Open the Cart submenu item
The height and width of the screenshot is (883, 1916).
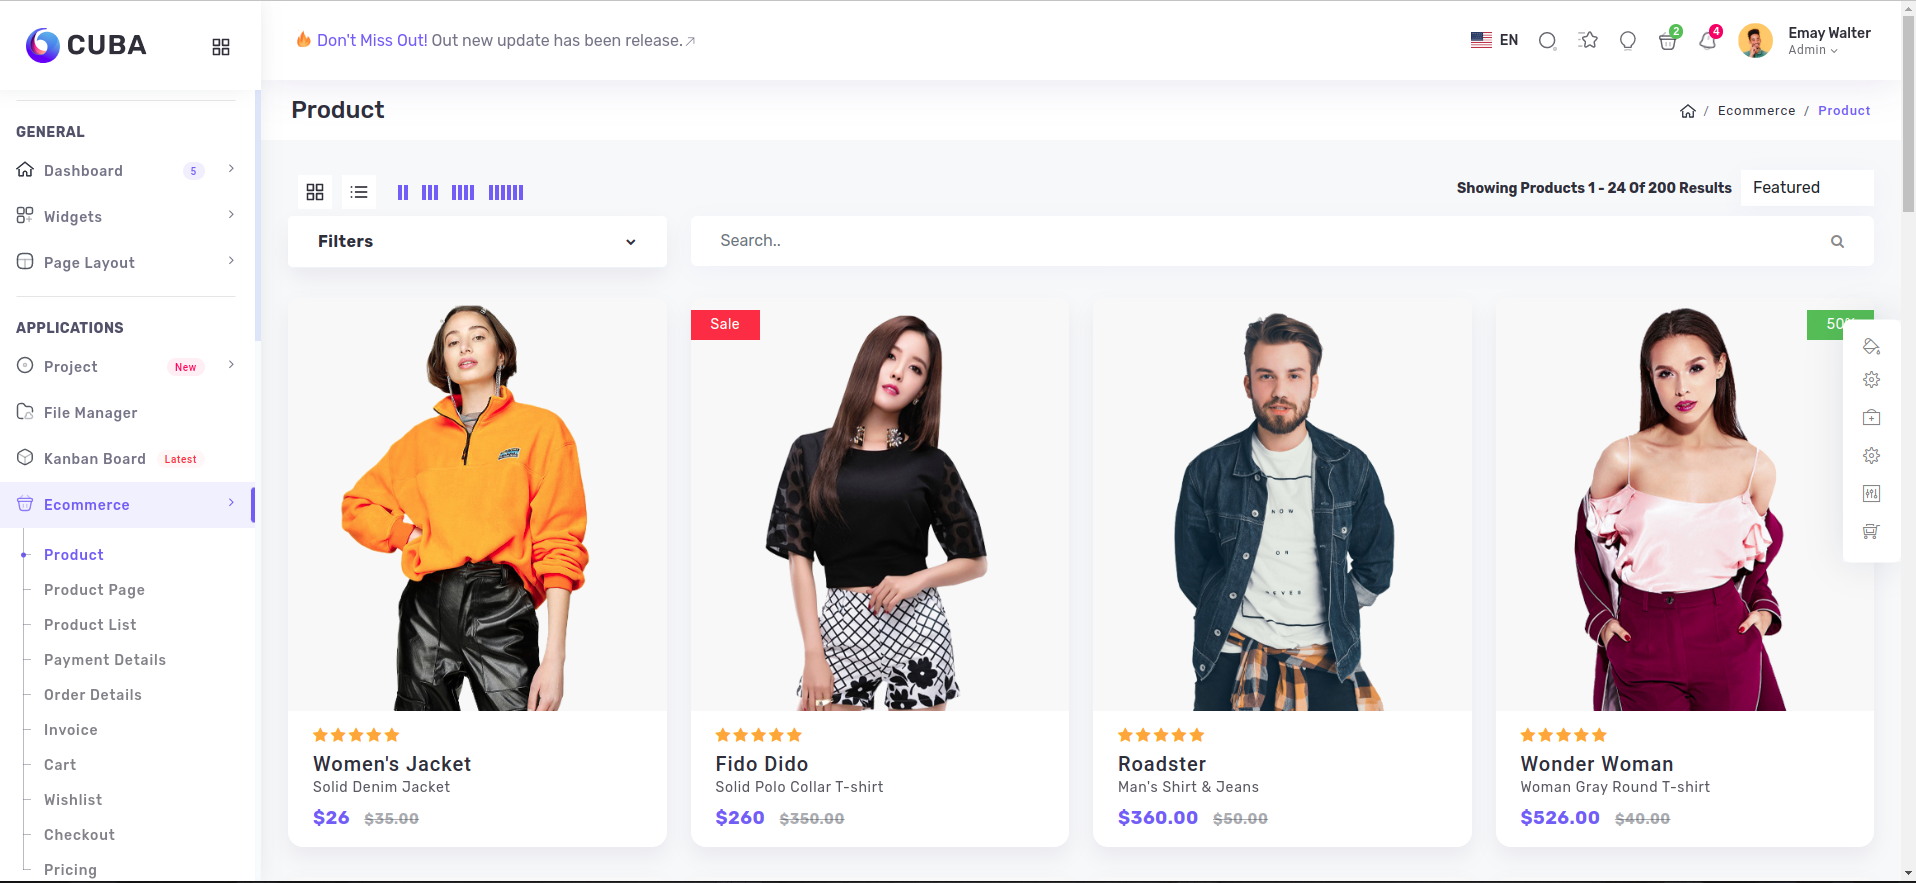(x=60, y=765)
